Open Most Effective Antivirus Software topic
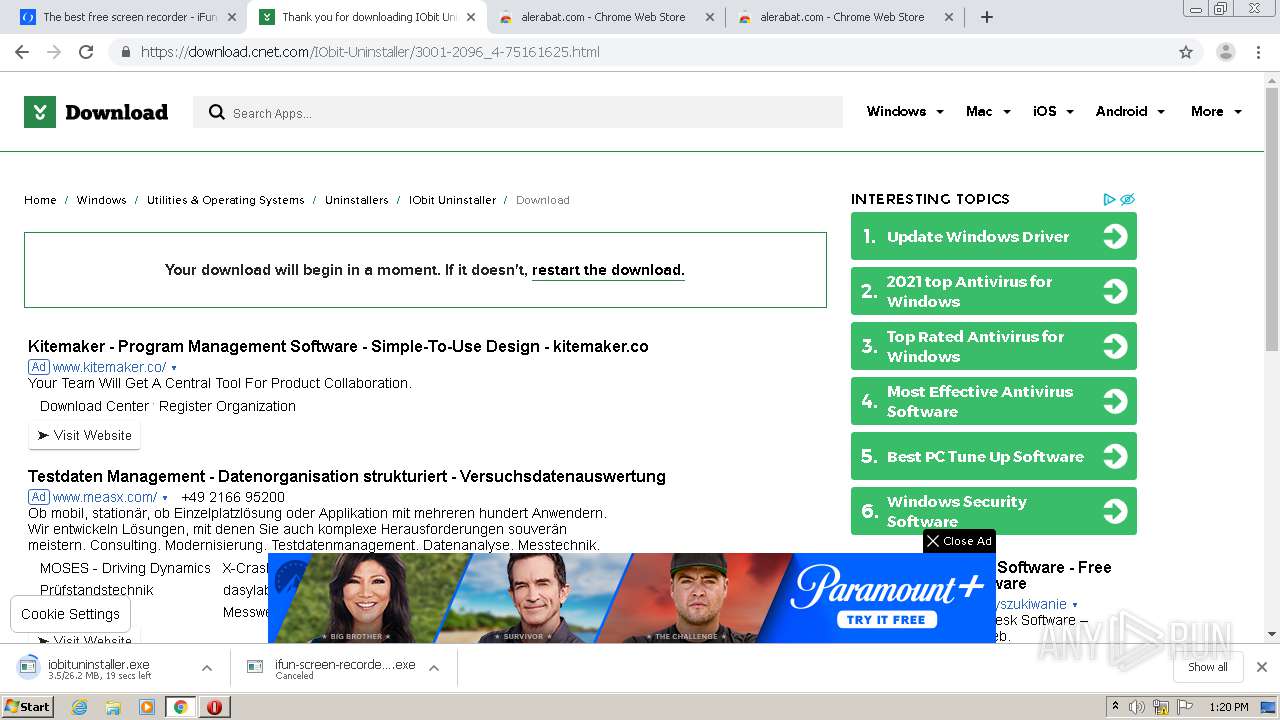The image size is (1280, 720). (994, 401)
